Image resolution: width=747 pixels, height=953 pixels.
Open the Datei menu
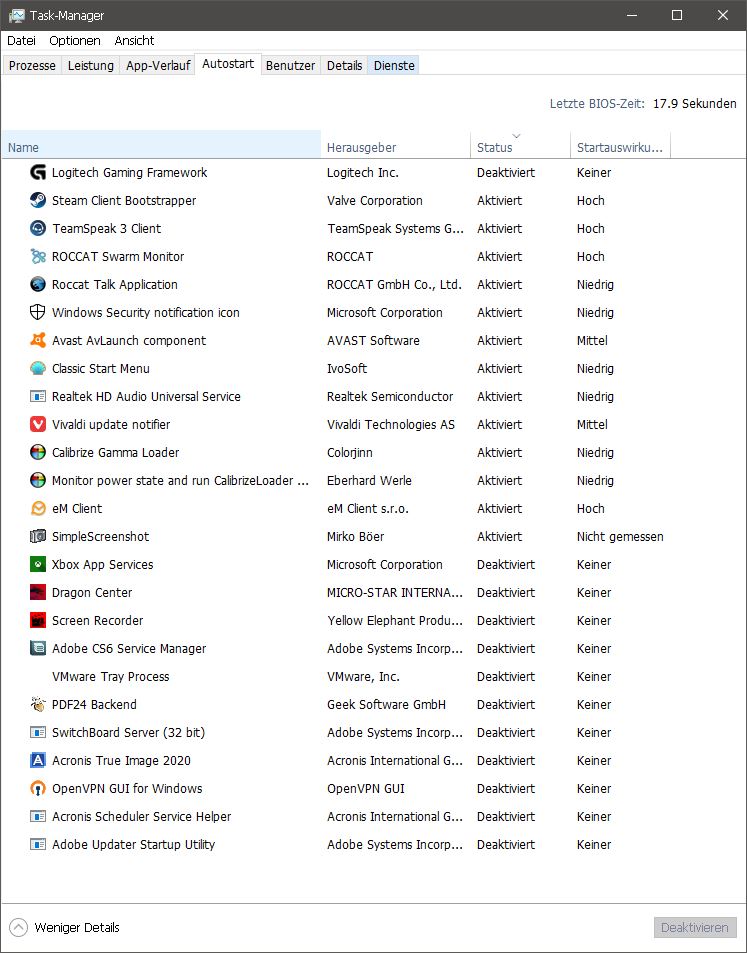21,41
